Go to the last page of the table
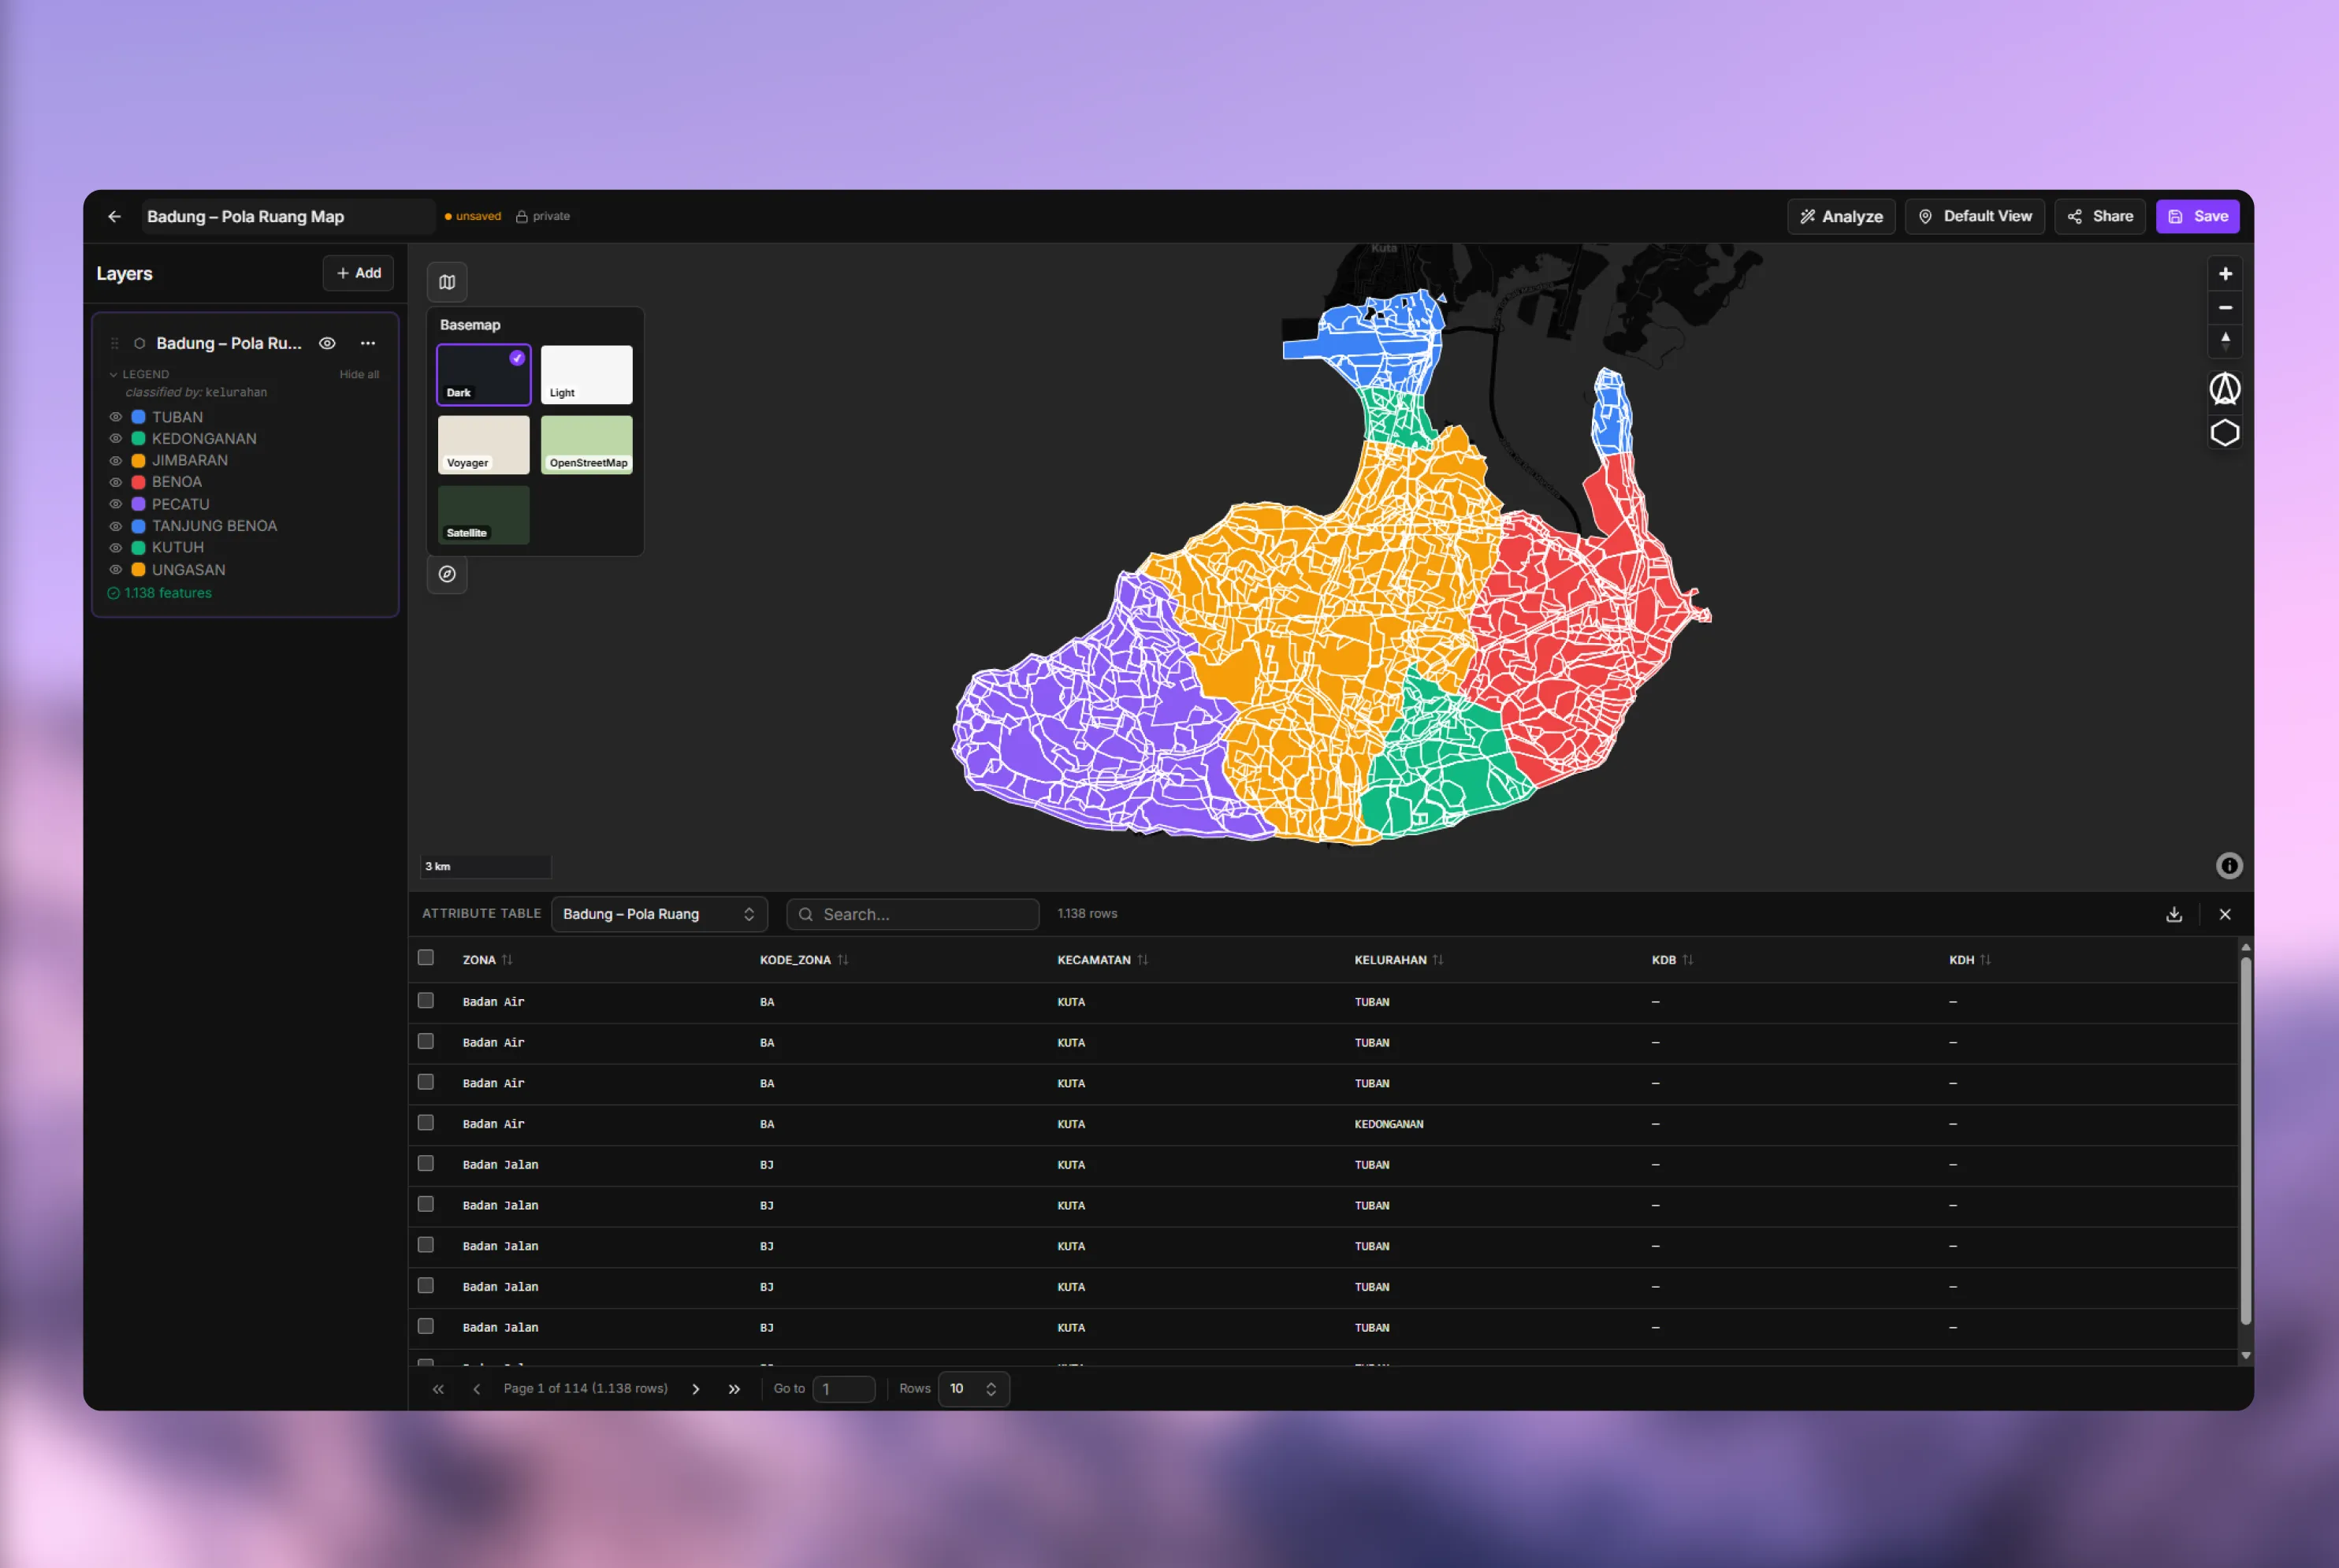 pyautogui.click(x=734, y=1389)
